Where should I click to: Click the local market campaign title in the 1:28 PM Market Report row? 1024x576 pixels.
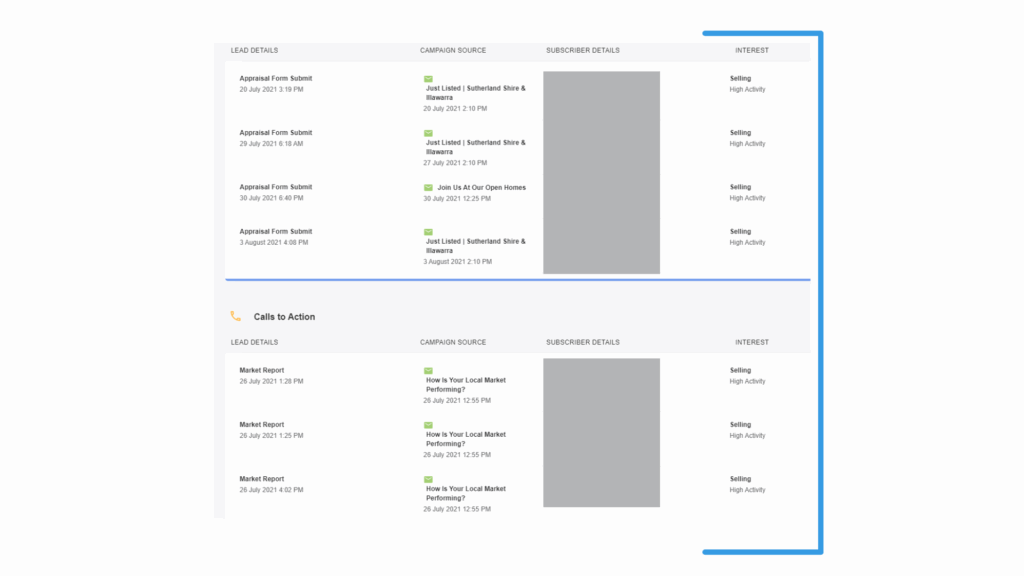(x=466, y=385)
